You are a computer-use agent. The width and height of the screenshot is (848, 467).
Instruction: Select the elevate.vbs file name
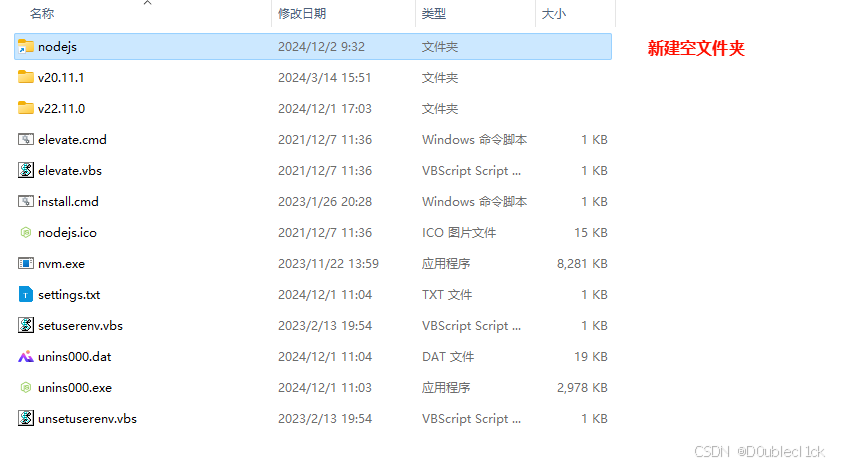coord(70,171)
